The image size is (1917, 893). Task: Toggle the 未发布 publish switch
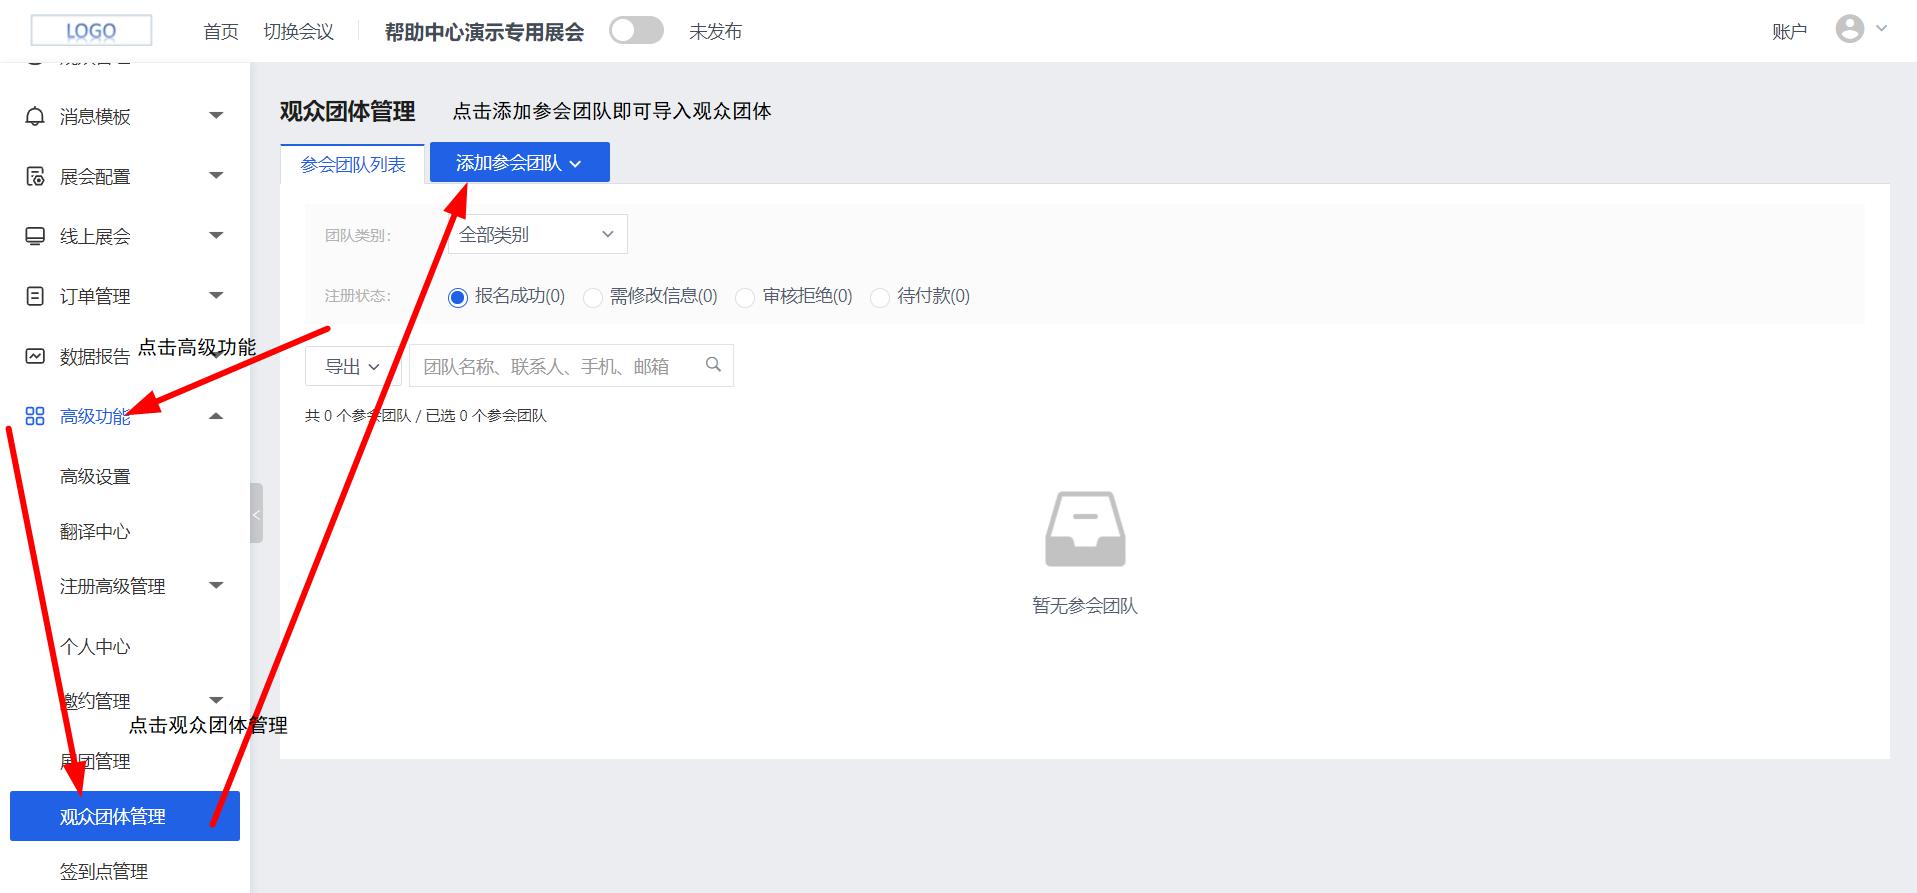tap(636, 31)
